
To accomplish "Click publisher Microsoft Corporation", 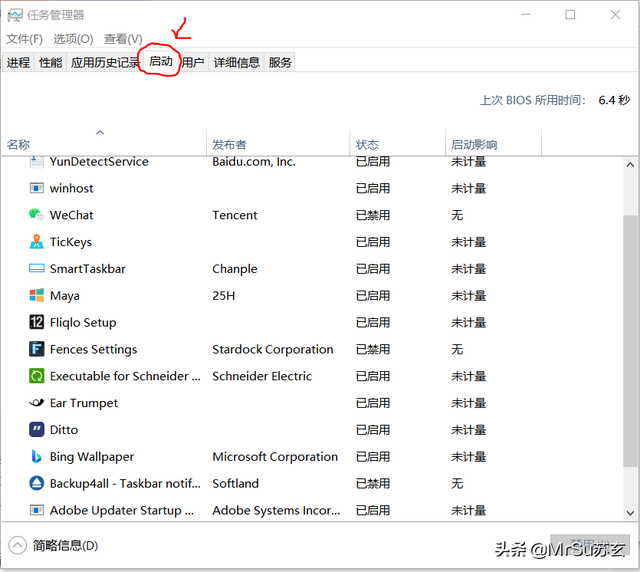I will (275, 457).
